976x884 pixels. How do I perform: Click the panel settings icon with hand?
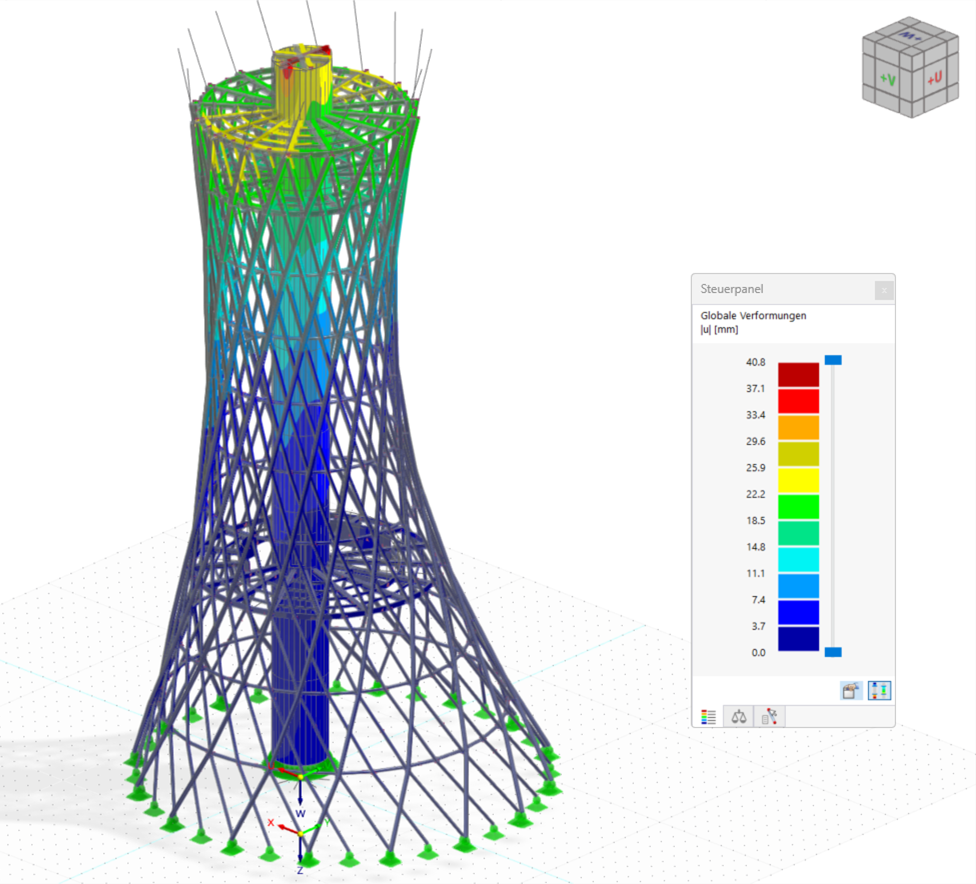tap(851, 690)
